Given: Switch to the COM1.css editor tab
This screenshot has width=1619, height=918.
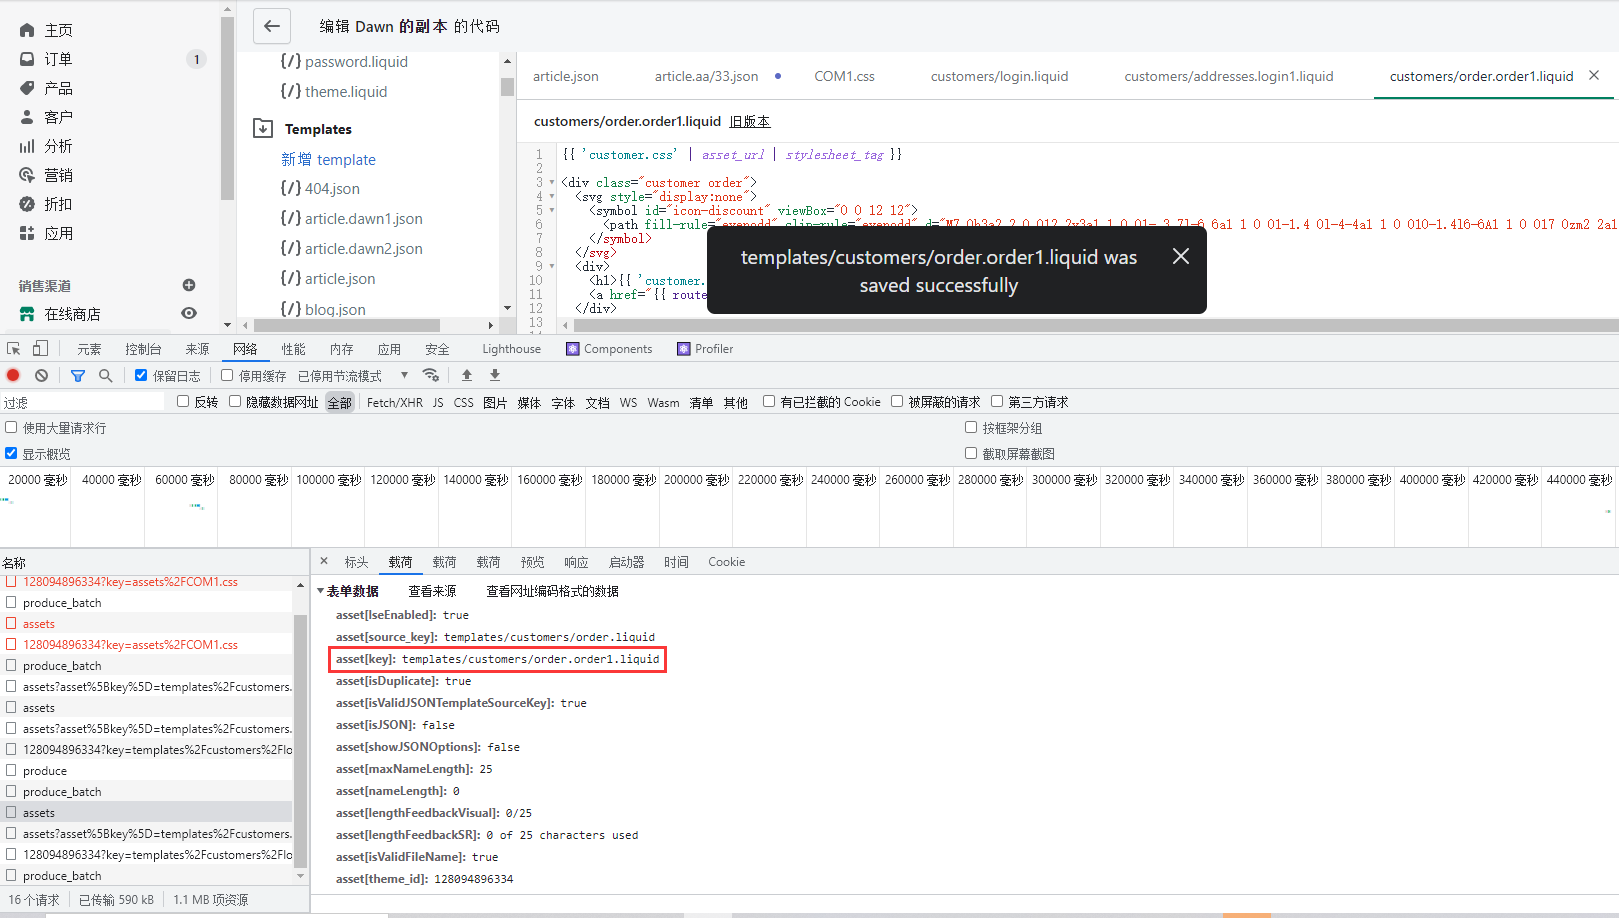Looking at the screenshot, I should point(844,76).
